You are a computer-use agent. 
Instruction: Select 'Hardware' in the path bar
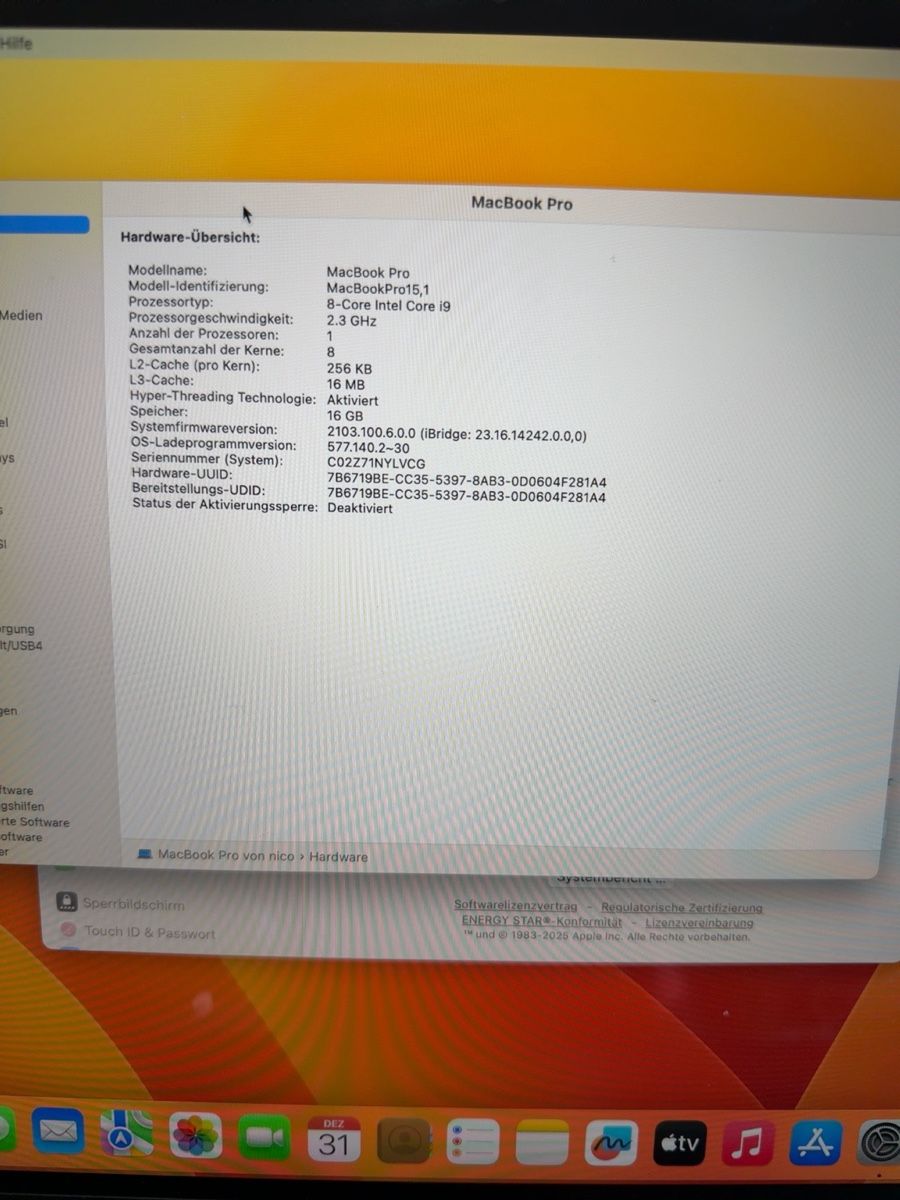click(x=338, y=857)
